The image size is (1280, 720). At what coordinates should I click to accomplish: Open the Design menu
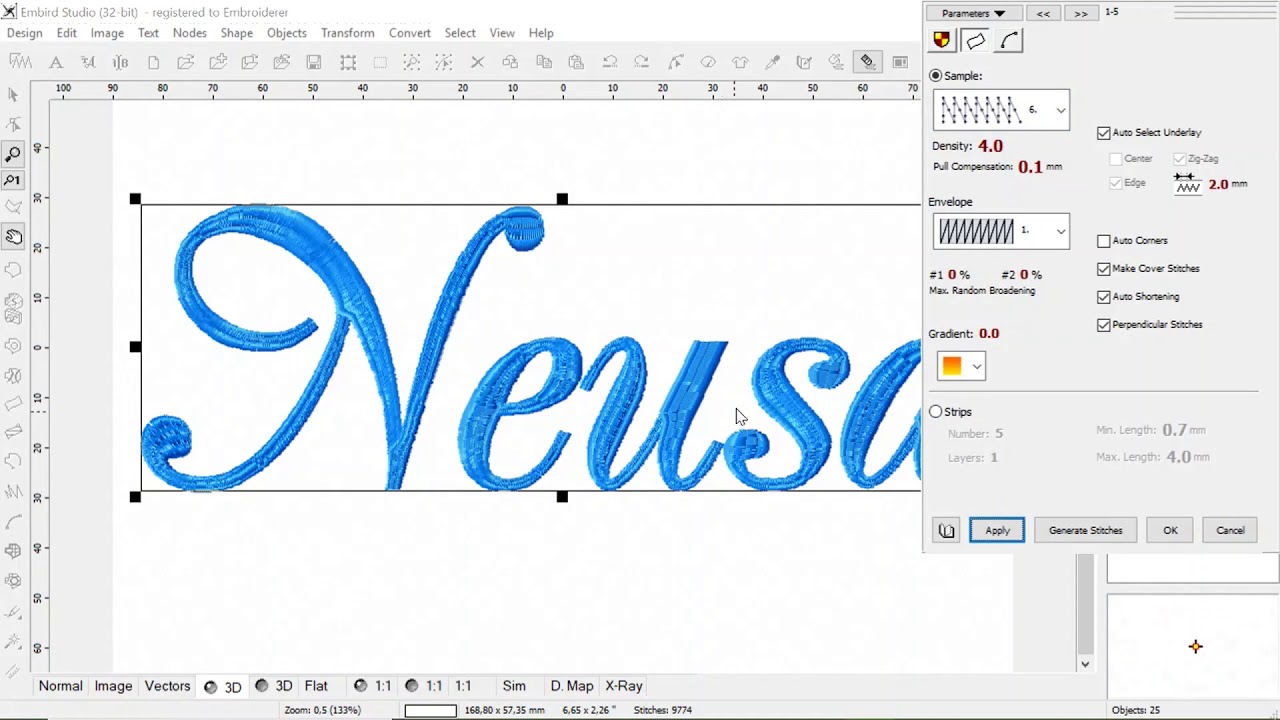pos(25,33)
